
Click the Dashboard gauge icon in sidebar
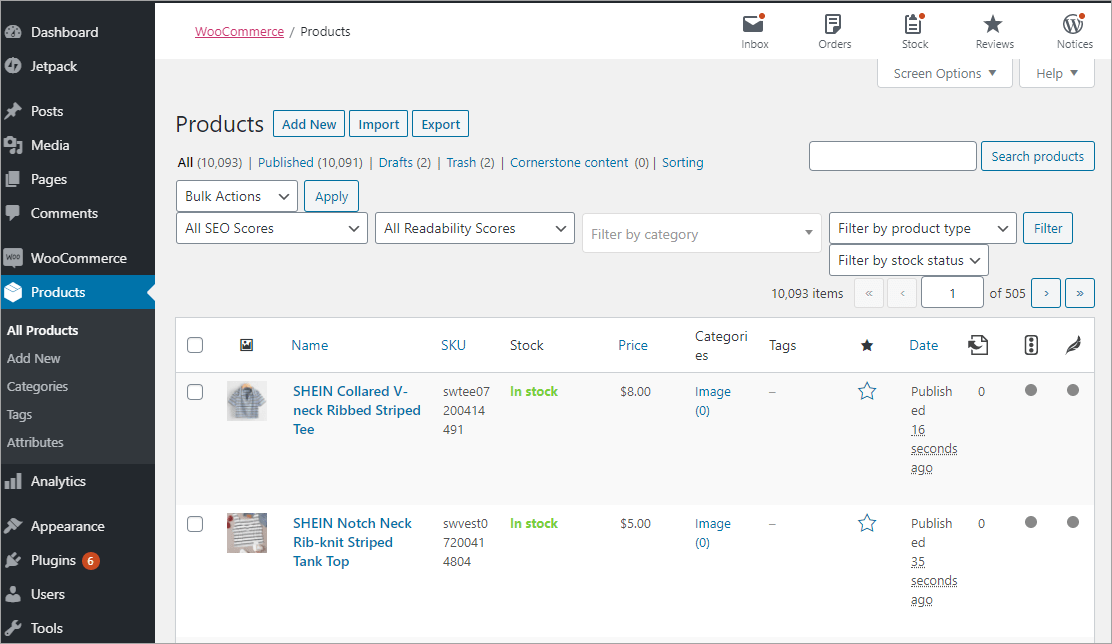coord(13,32)
